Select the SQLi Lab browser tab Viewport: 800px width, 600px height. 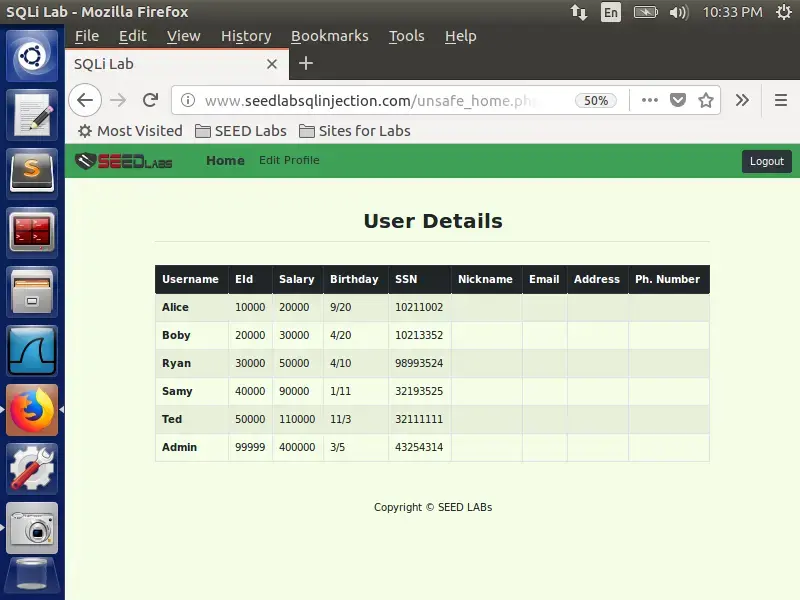tap(177, 64)
